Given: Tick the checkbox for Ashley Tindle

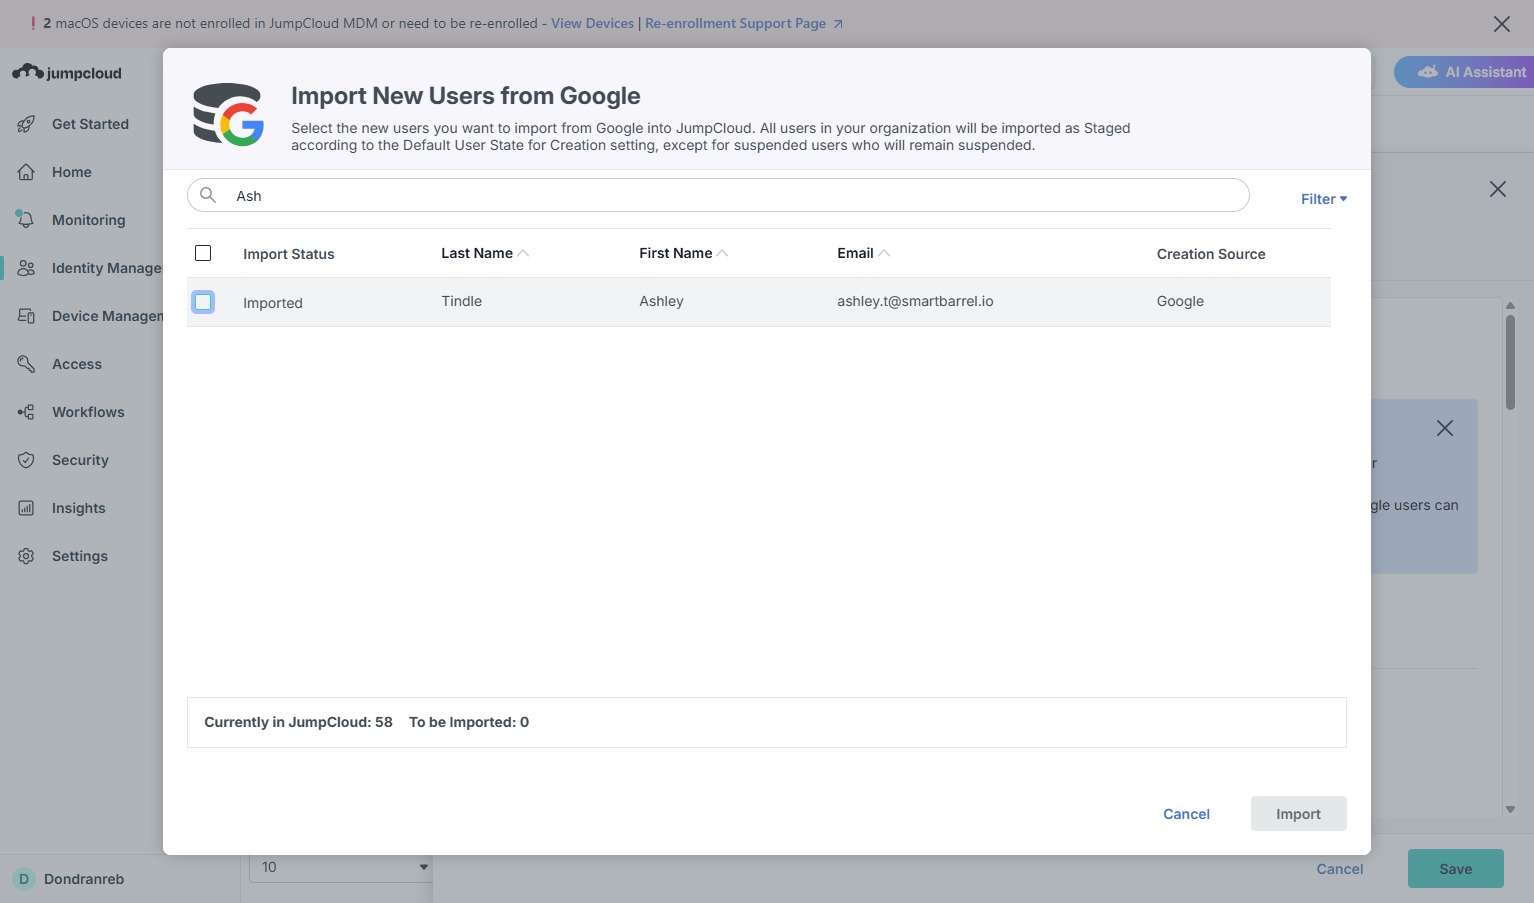Looking at the screenshot, I should click(203, 302).
